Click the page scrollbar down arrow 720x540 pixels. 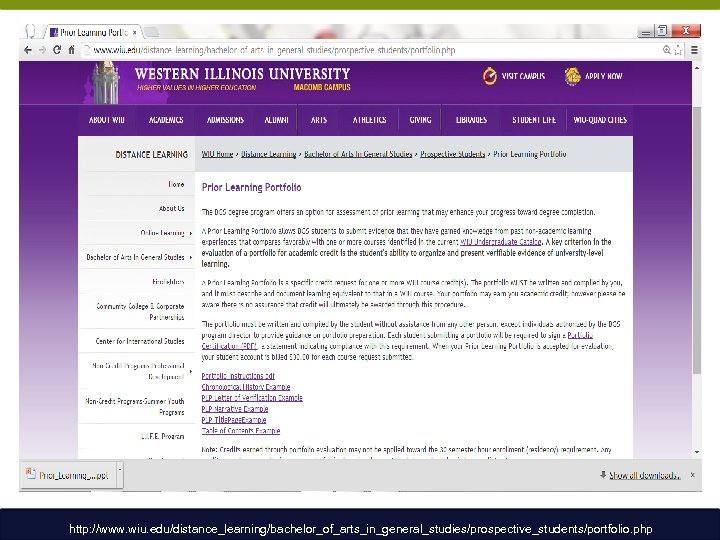click(x=697, y=452)
